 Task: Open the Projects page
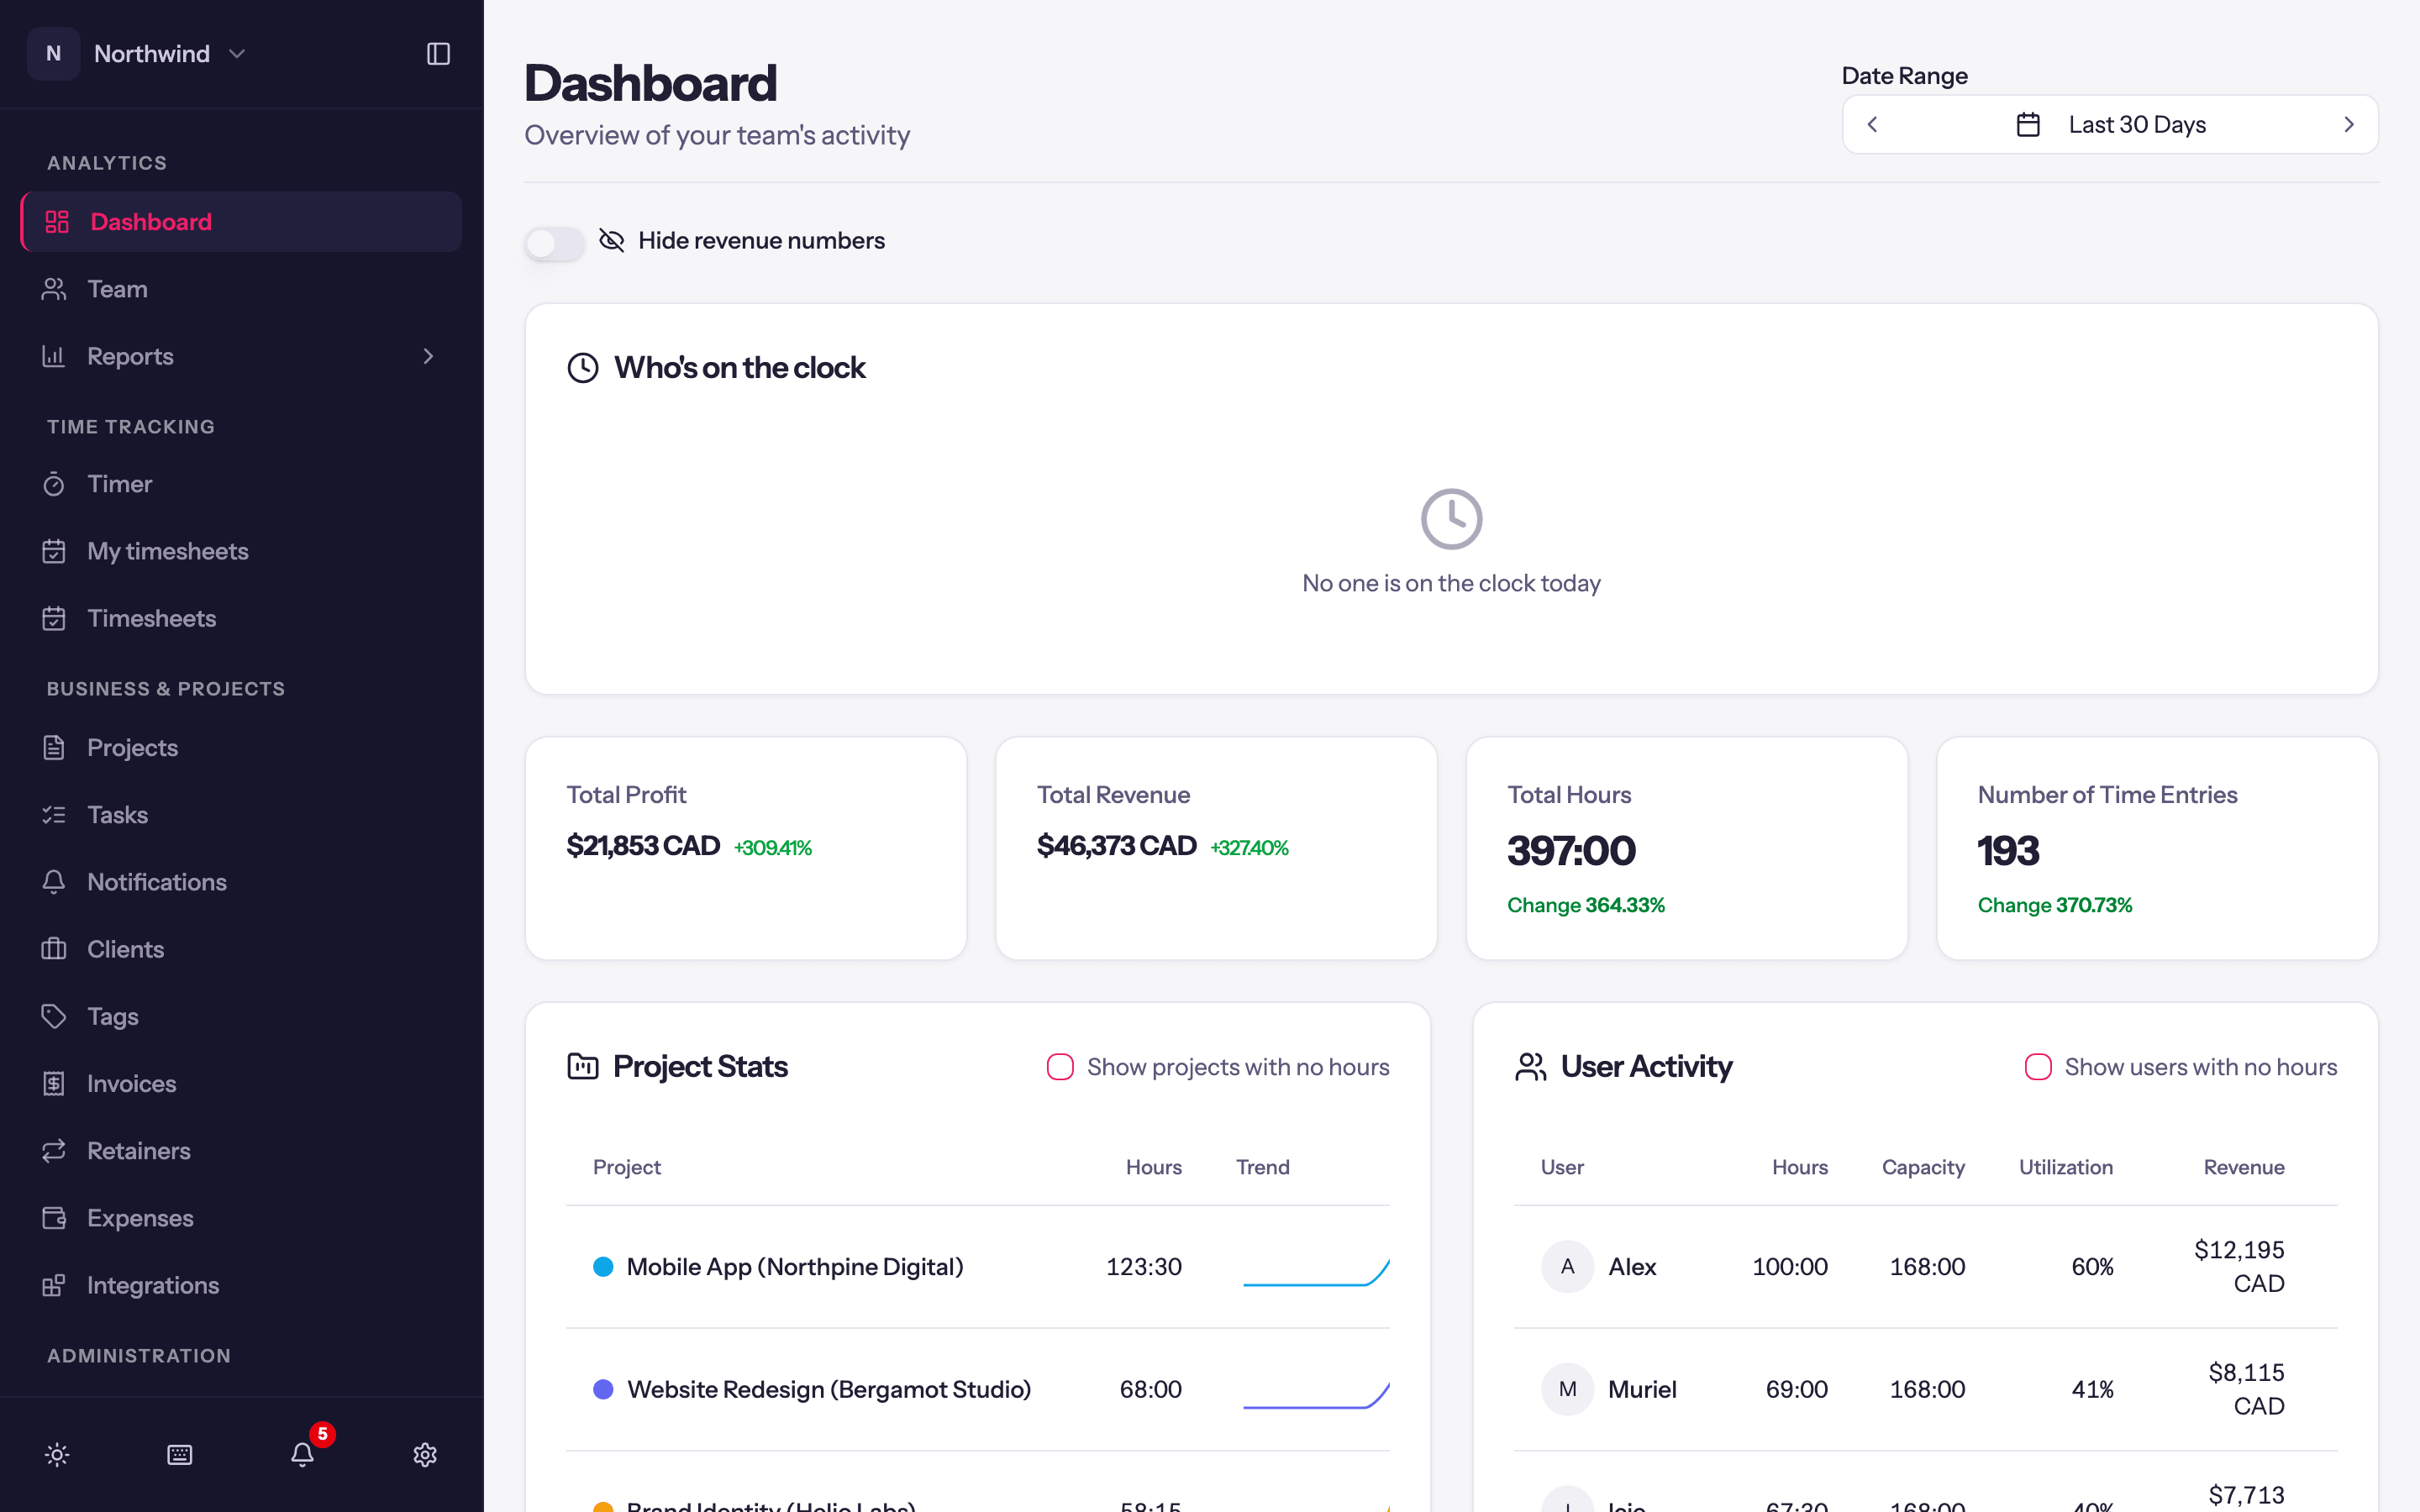click(x=241, y=747)
